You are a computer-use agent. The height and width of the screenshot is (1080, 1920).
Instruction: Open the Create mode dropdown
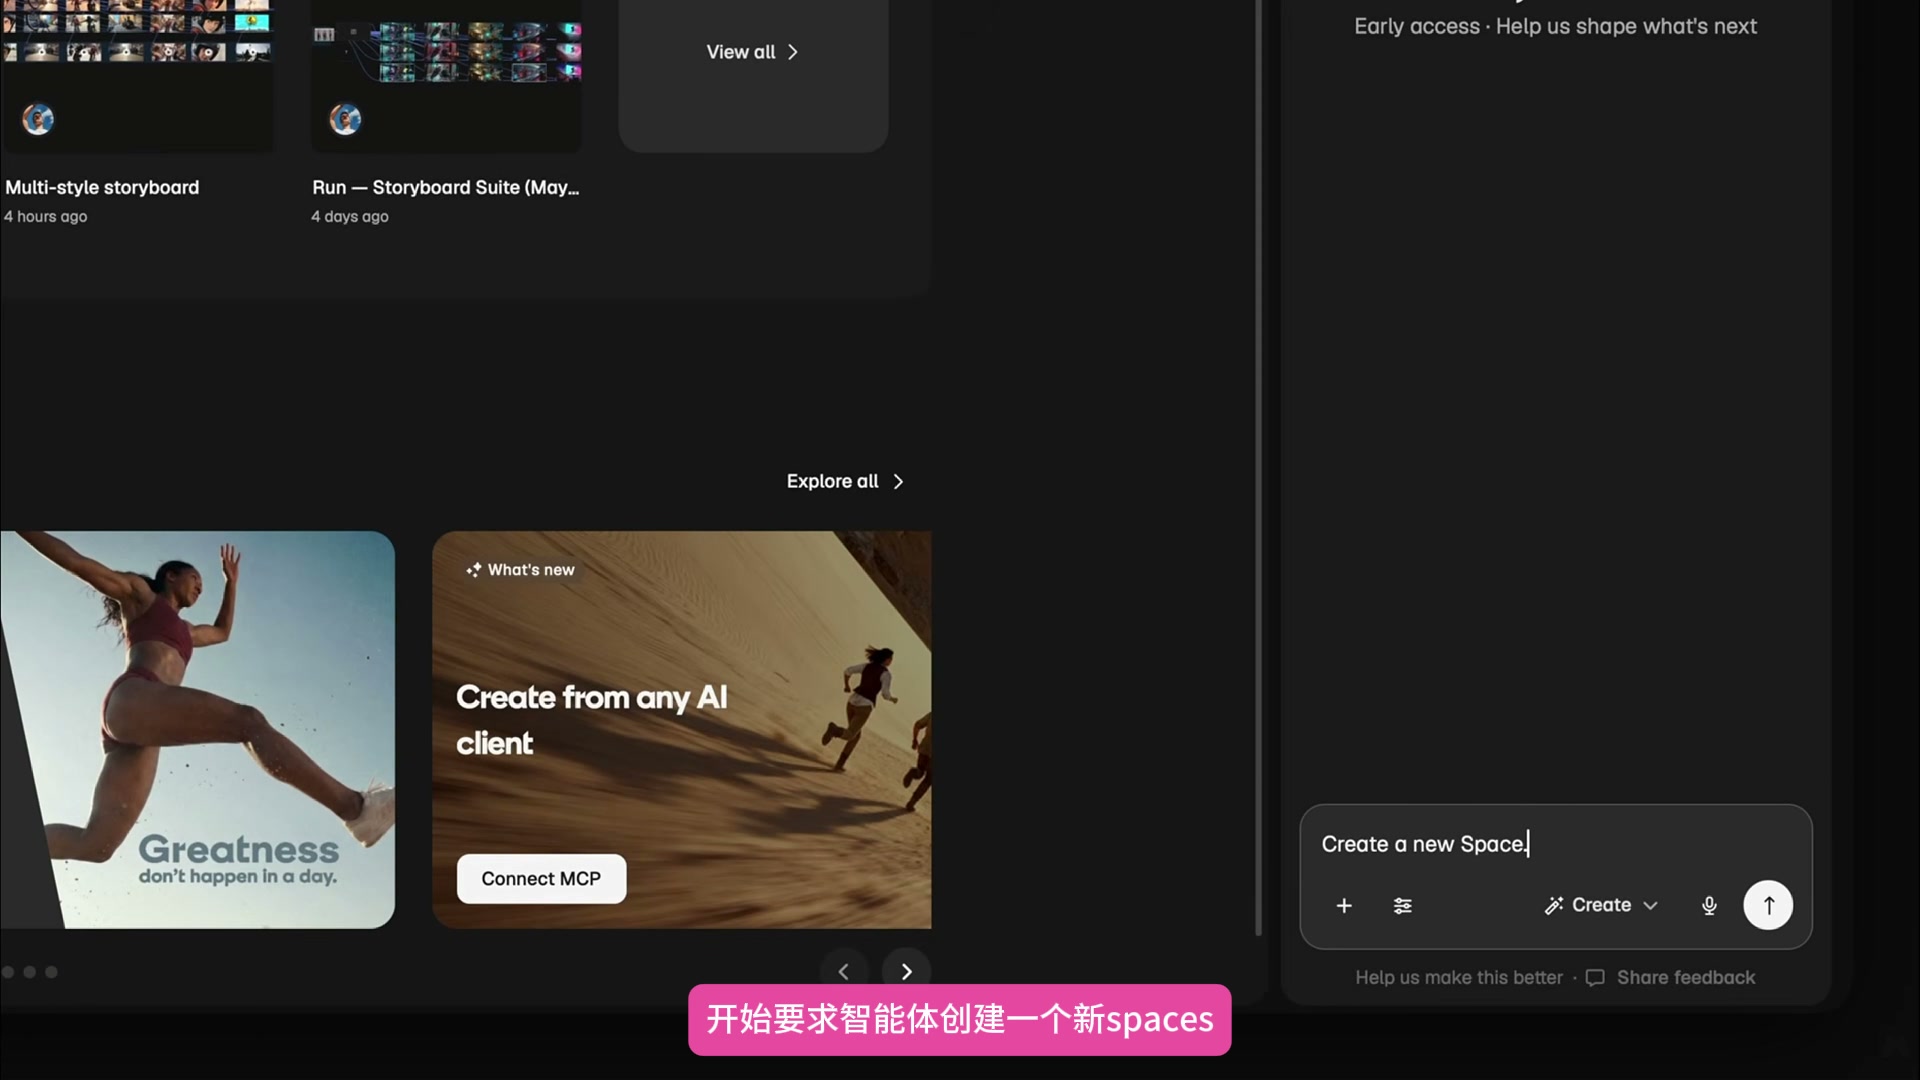pyautogui.click(x=1601, y=905)
